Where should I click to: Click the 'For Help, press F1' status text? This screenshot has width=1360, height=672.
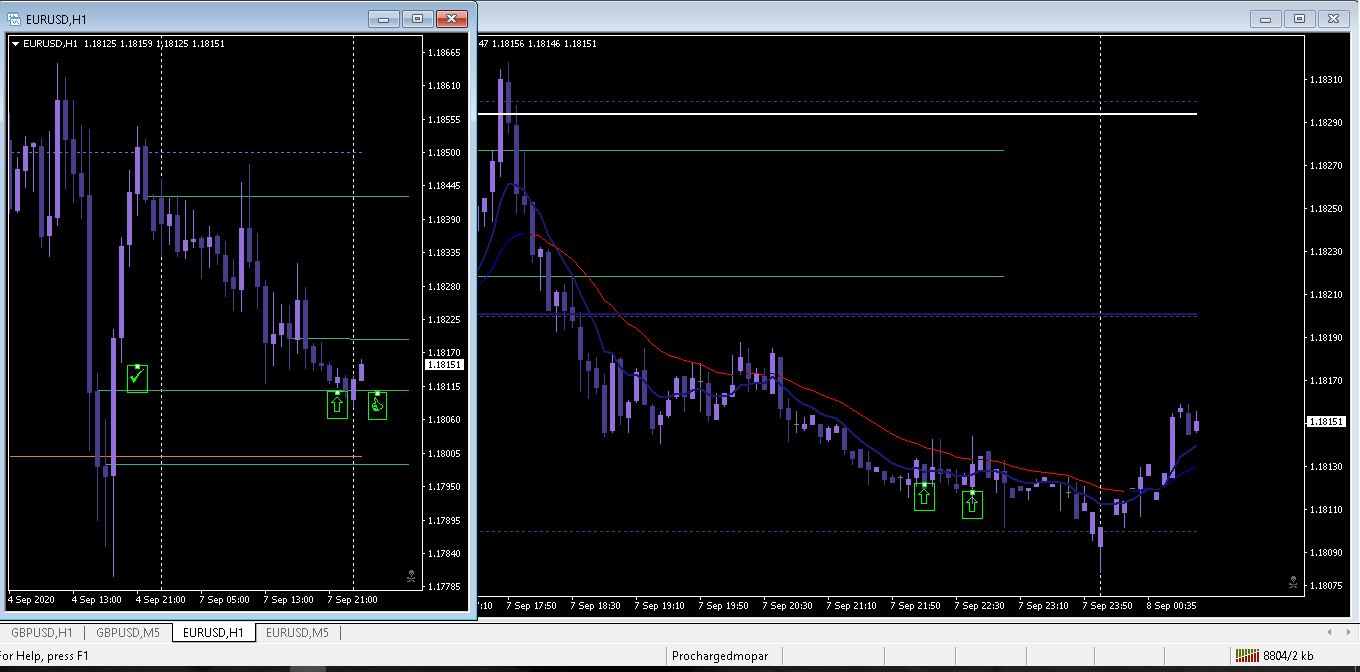tap(45, 656)
